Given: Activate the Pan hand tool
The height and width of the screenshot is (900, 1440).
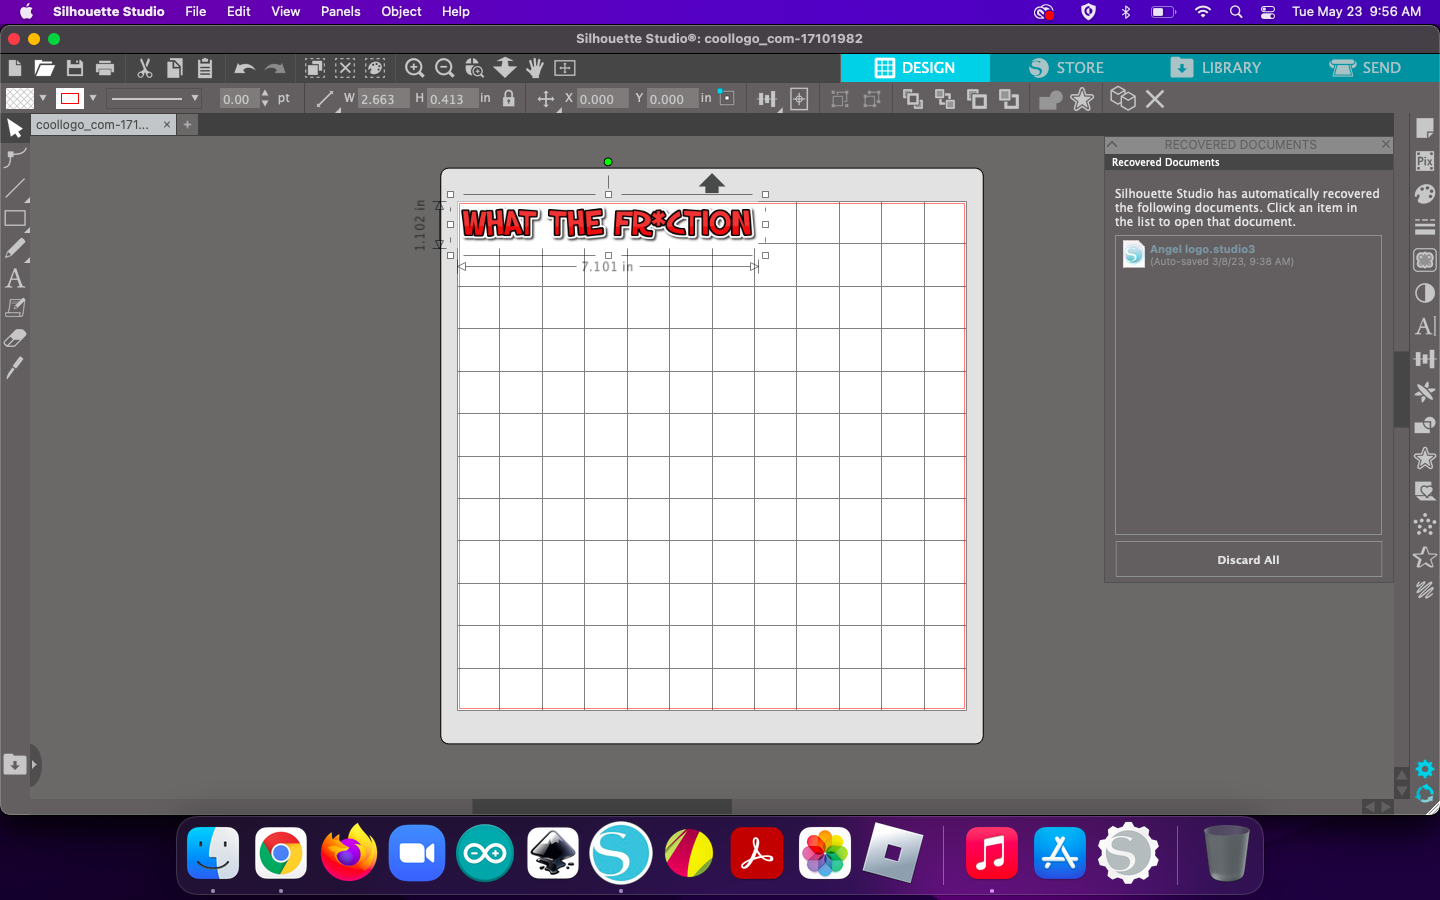Looking at the screenshot, I should coord(535,68).
